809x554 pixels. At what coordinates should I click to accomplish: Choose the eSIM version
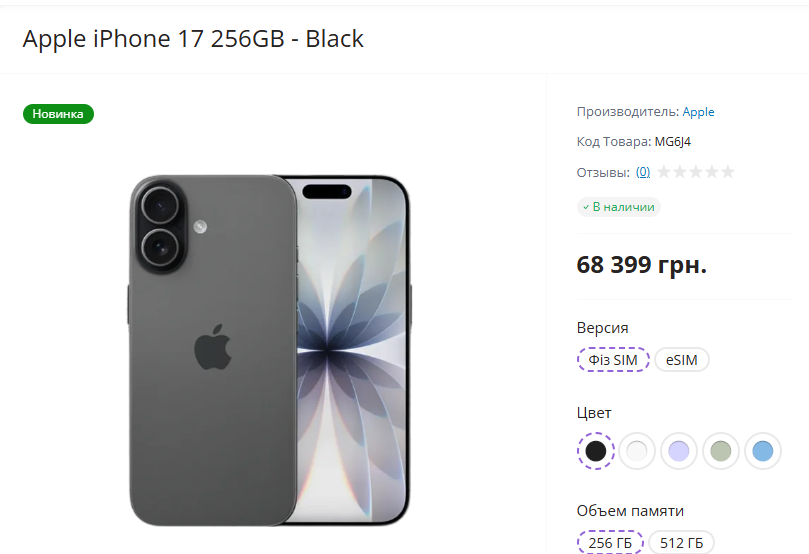(682, 360)
